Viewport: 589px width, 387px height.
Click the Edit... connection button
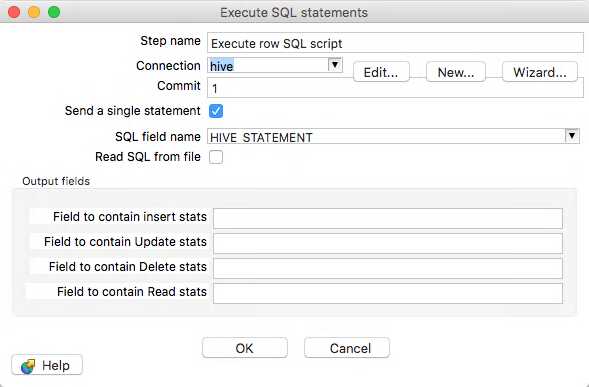coord(381,72)
